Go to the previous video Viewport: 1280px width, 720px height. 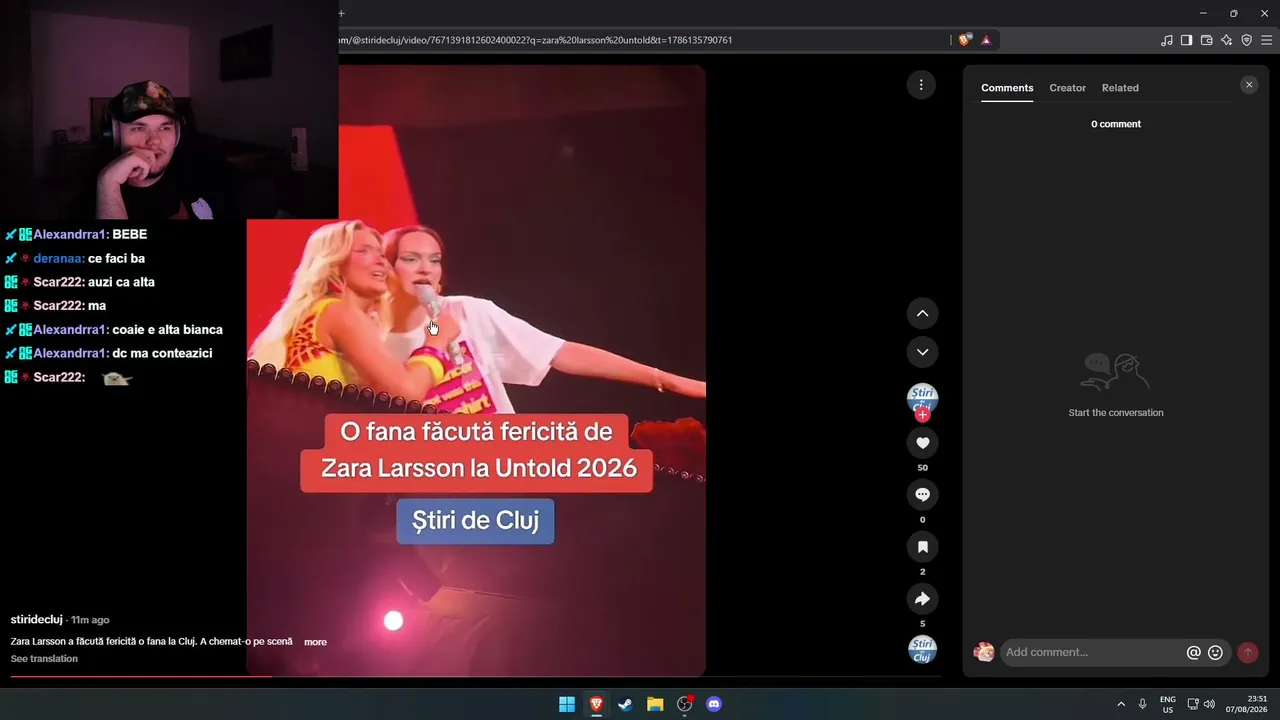[922, 313]
